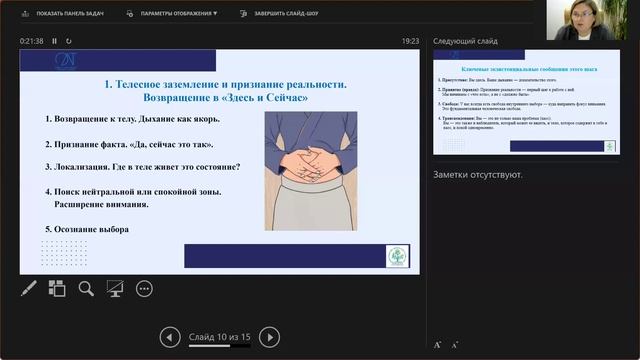Screen dimensions: 640x360
Task: Click the hands on belly illustration
Action: point(311,171)
